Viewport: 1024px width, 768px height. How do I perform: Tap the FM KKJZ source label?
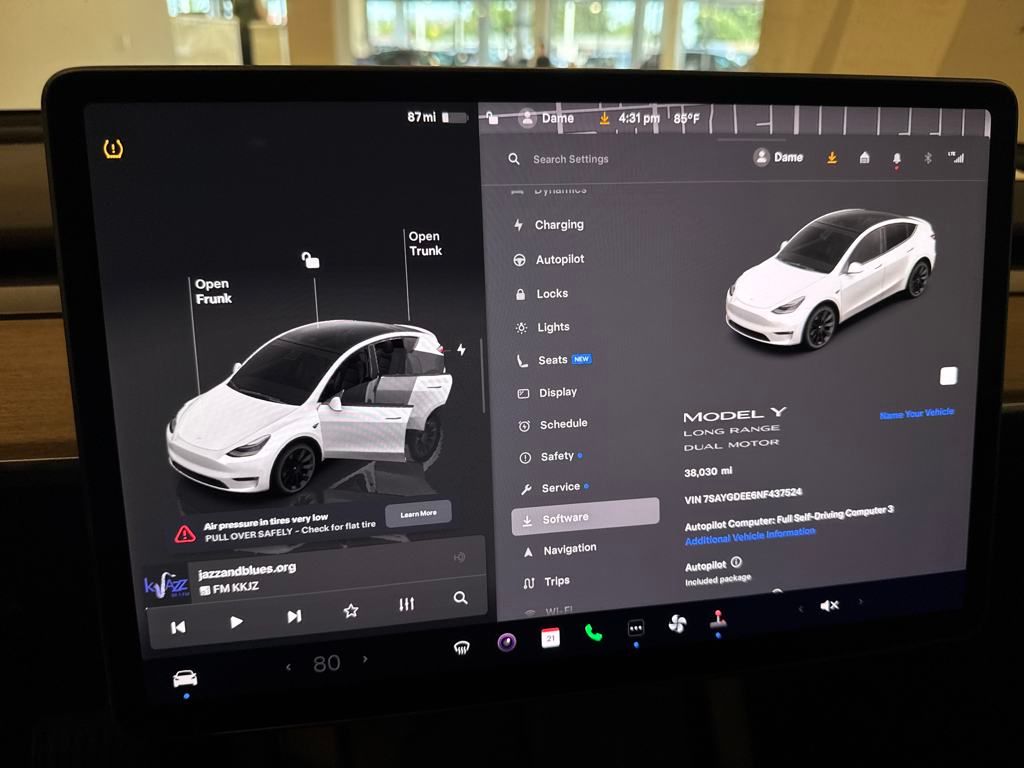click(229, 588)
